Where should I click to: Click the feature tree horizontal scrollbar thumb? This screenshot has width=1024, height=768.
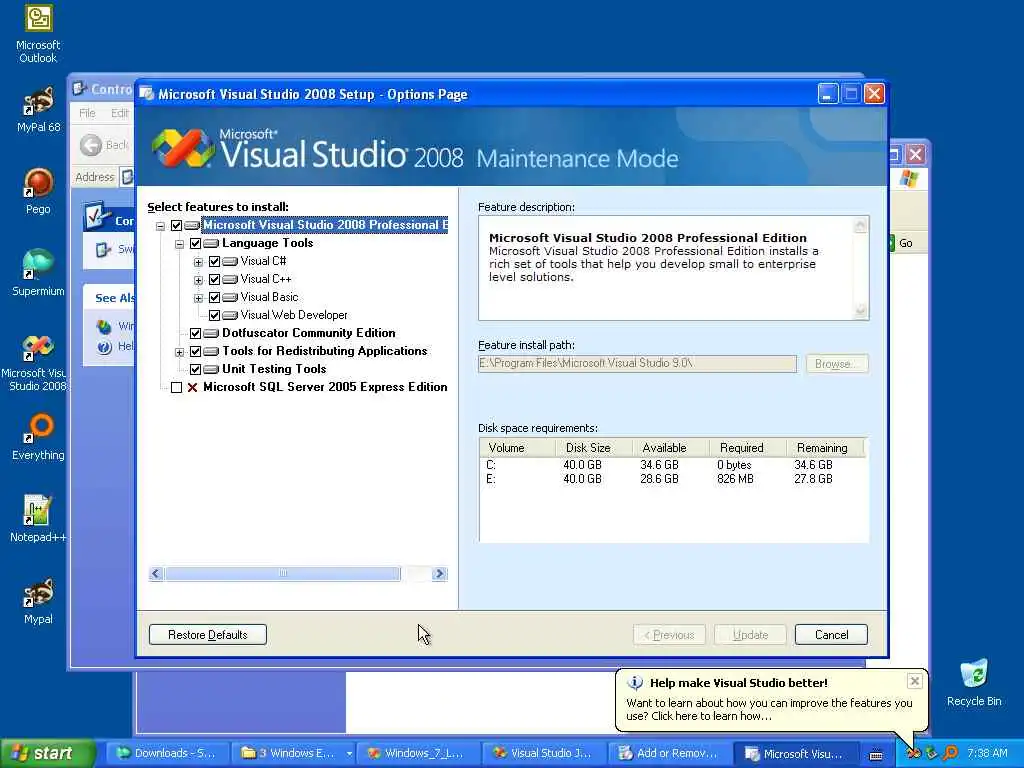click(x=283, y=573)
